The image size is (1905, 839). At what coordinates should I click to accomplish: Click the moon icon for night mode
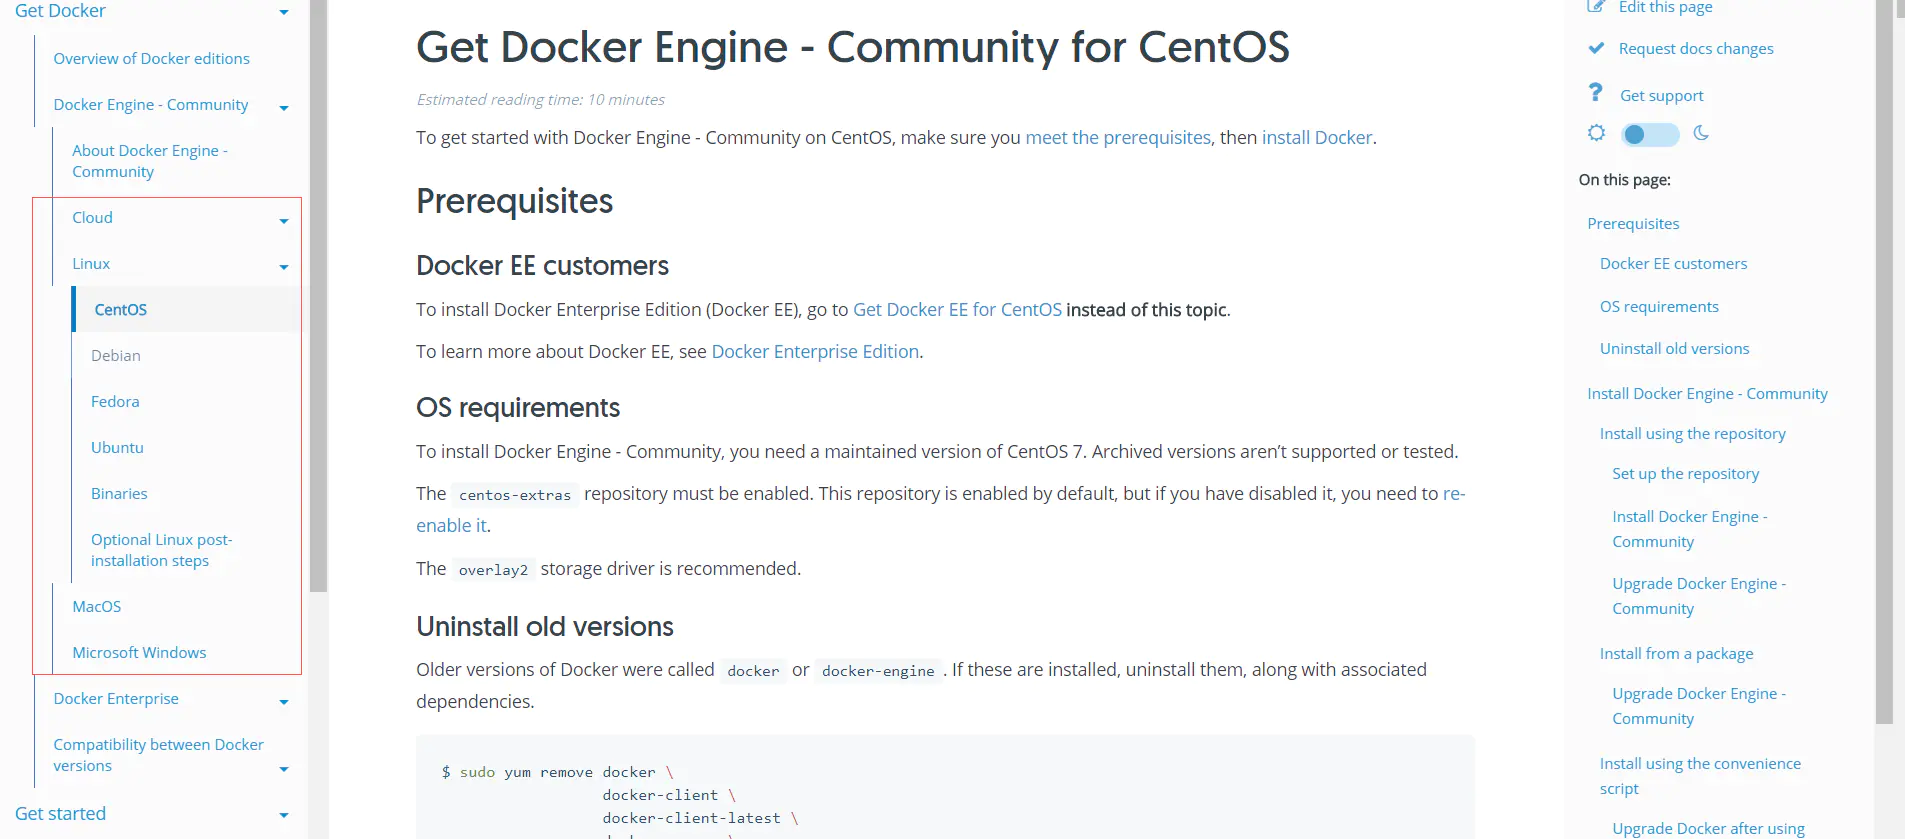coord(1701,133)
